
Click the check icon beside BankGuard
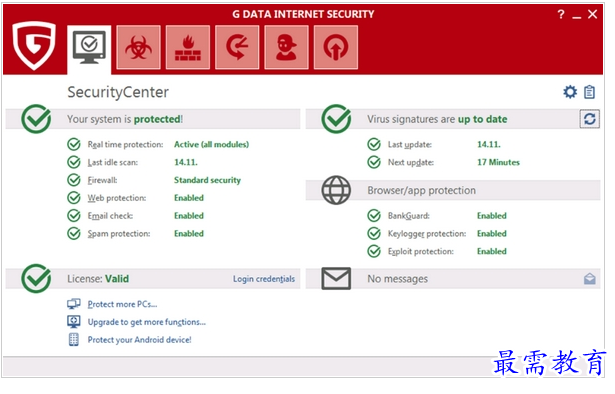click(374, 216)
